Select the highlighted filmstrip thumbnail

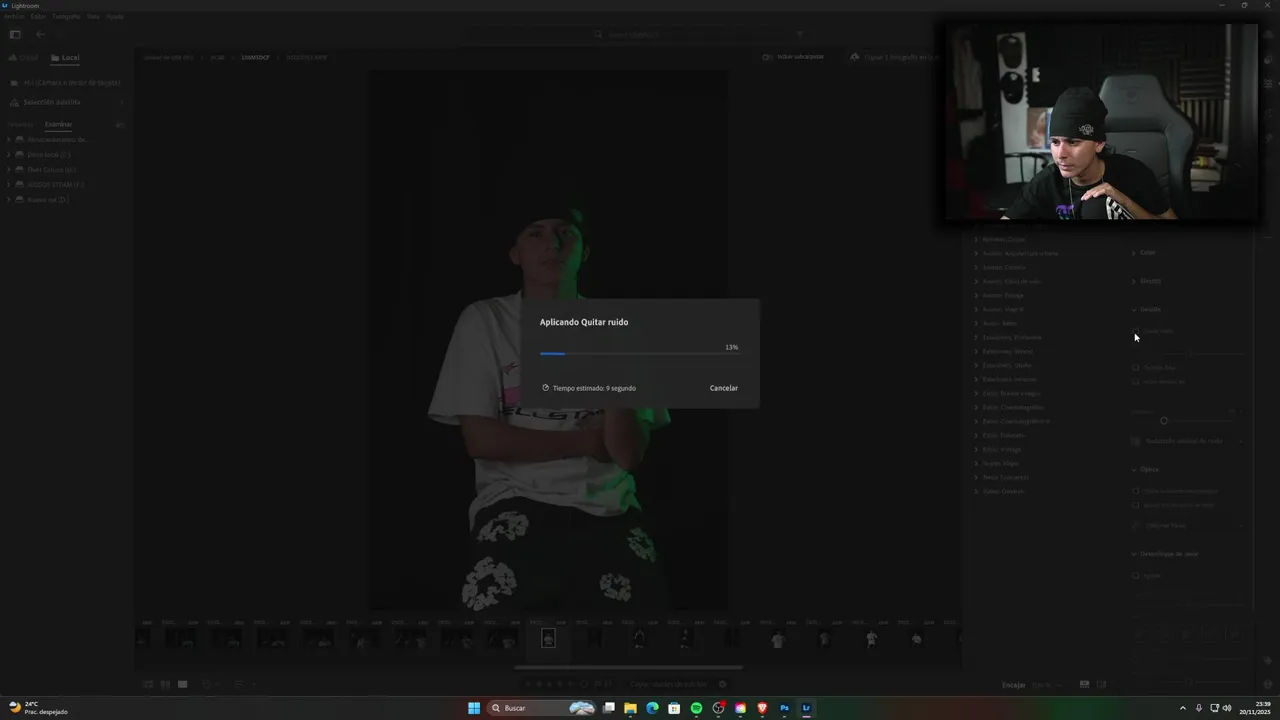pyautogui.click(x=548, y=638)
